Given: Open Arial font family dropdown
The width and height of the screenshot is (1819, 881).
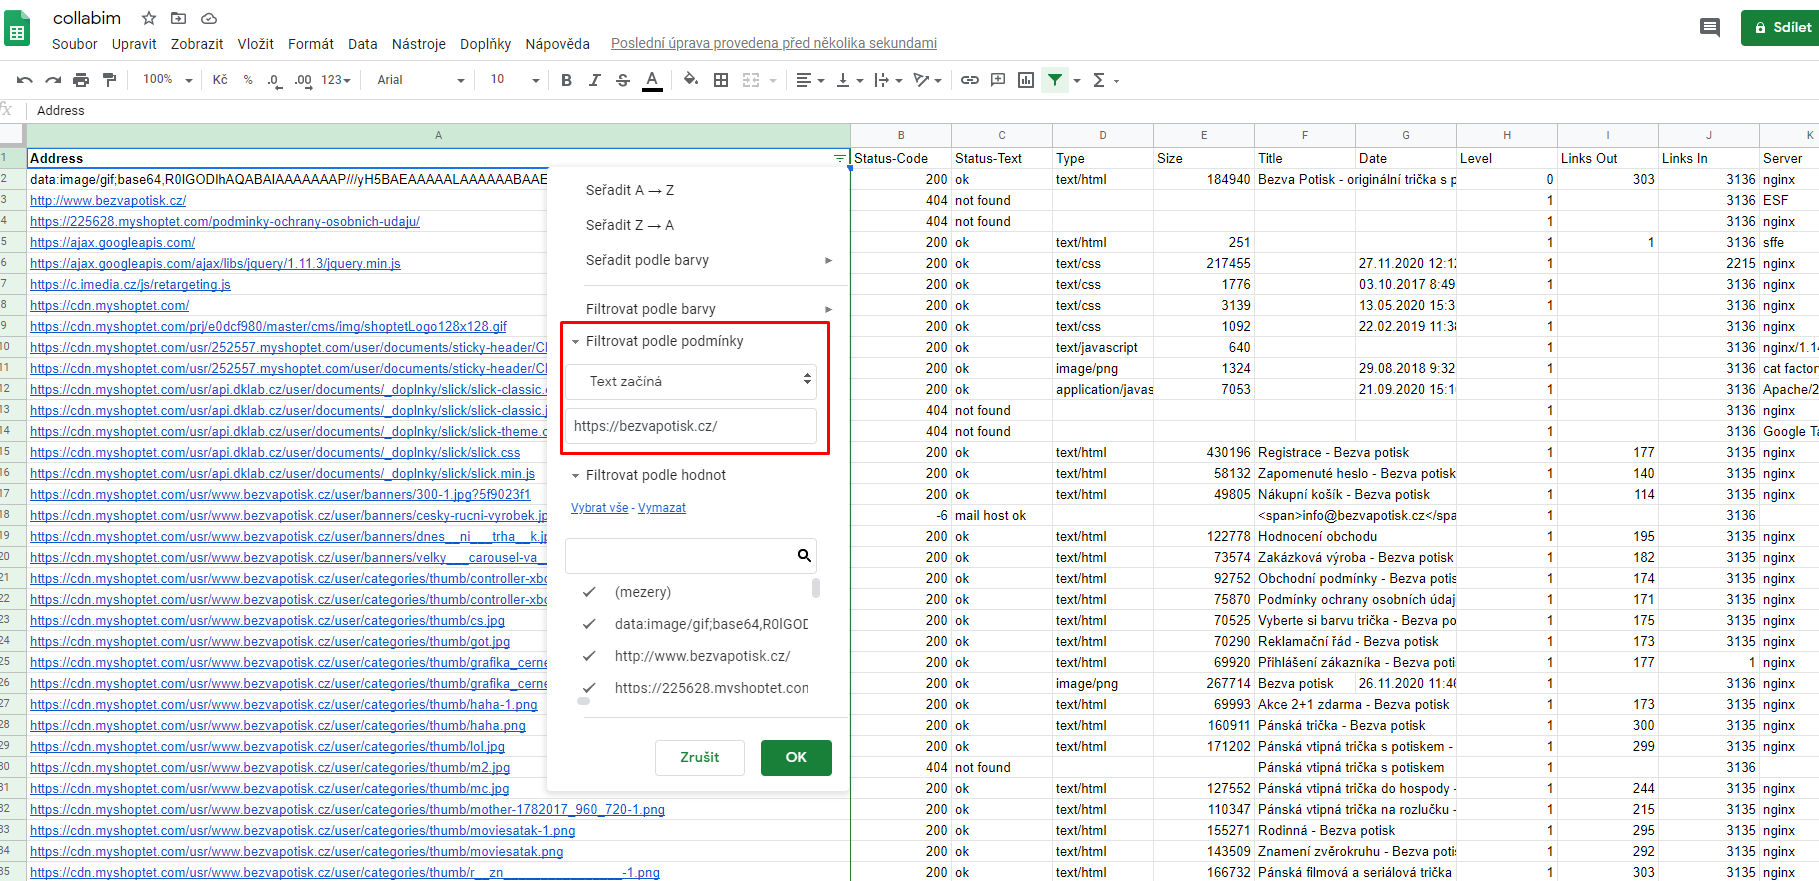Looking at the screenshot, I should (421, 80).
